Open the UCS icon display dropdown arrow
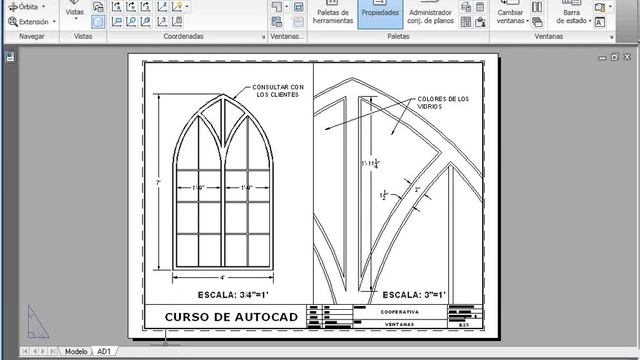The height and width of the screenshot is (360, 640). pos(187,7)
